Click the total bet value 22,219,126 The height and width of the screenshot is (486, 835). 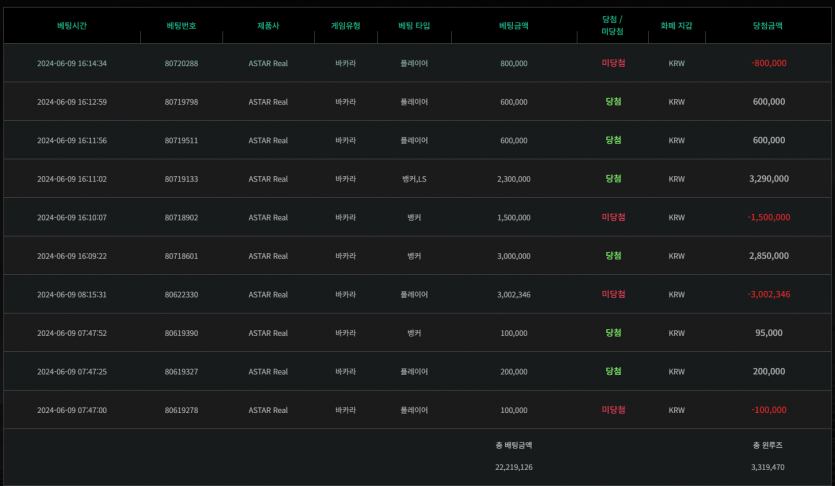click(514, 467)
